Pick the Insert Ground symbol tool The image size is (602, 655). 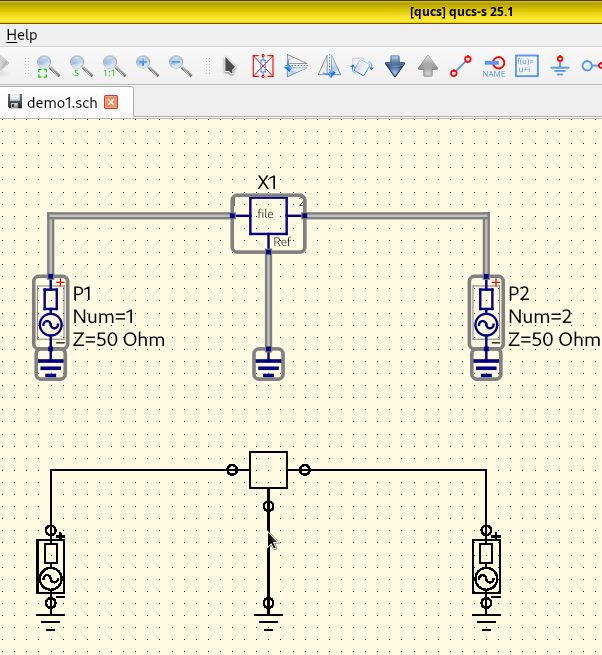[x=560, y=67]
